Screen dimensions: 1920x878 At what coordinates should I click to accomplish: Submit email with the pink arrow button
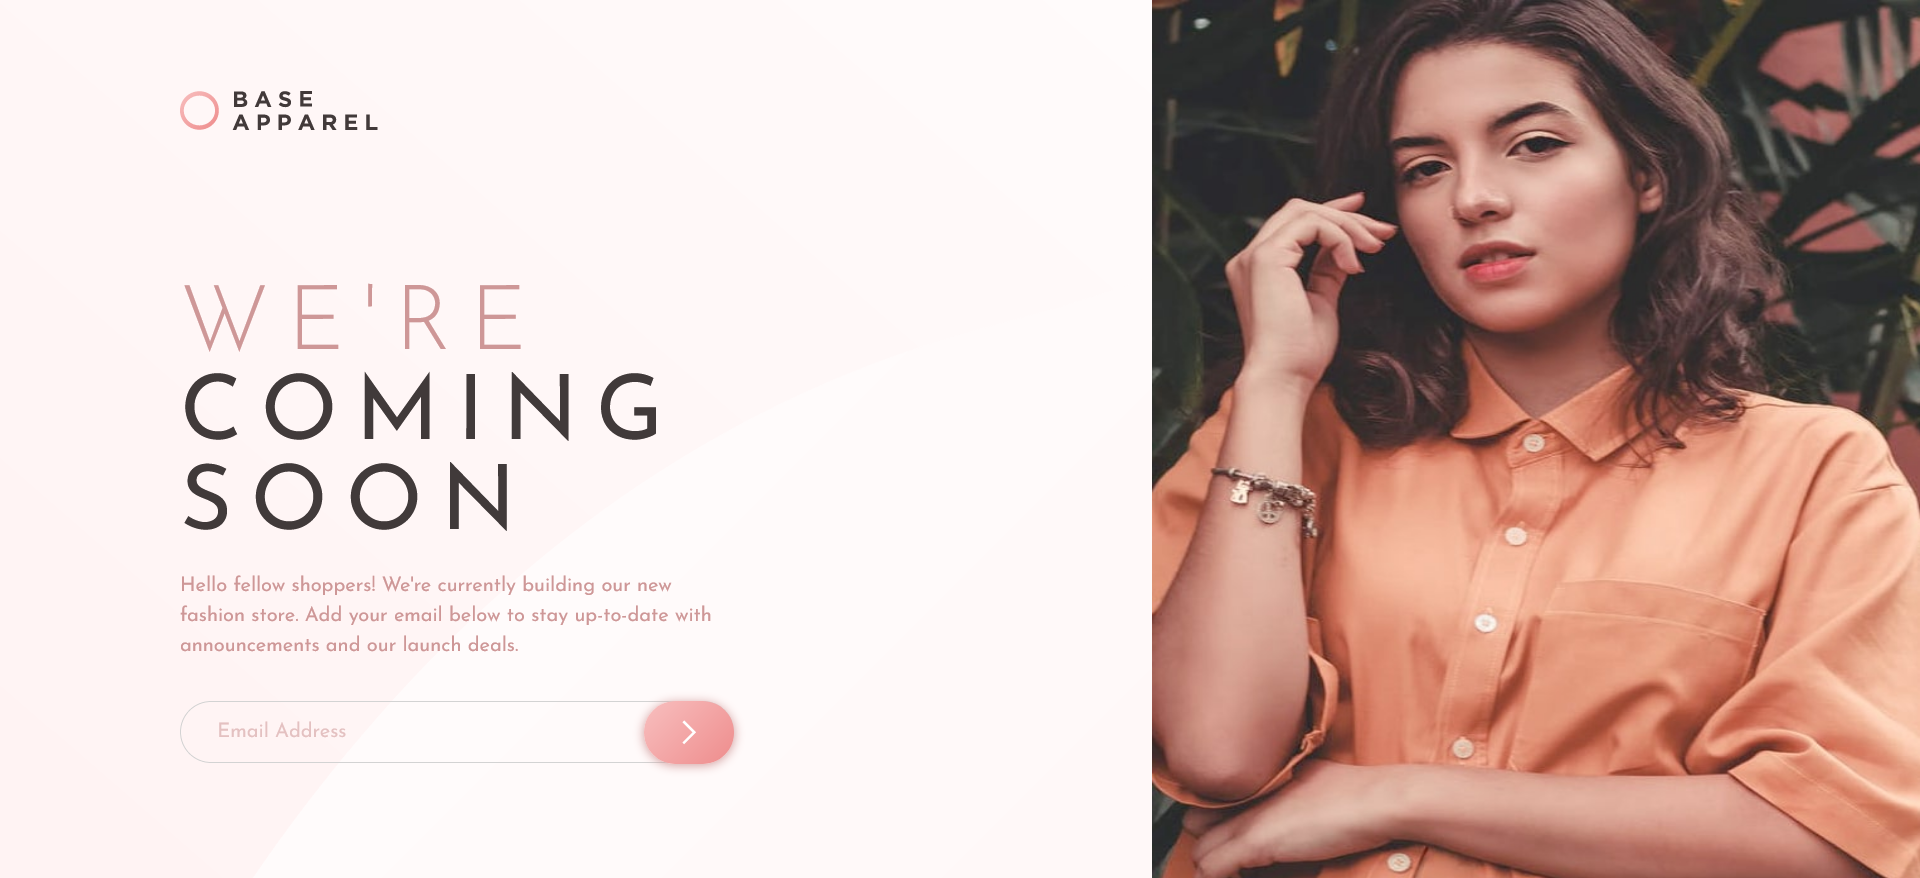coord(689,732)
